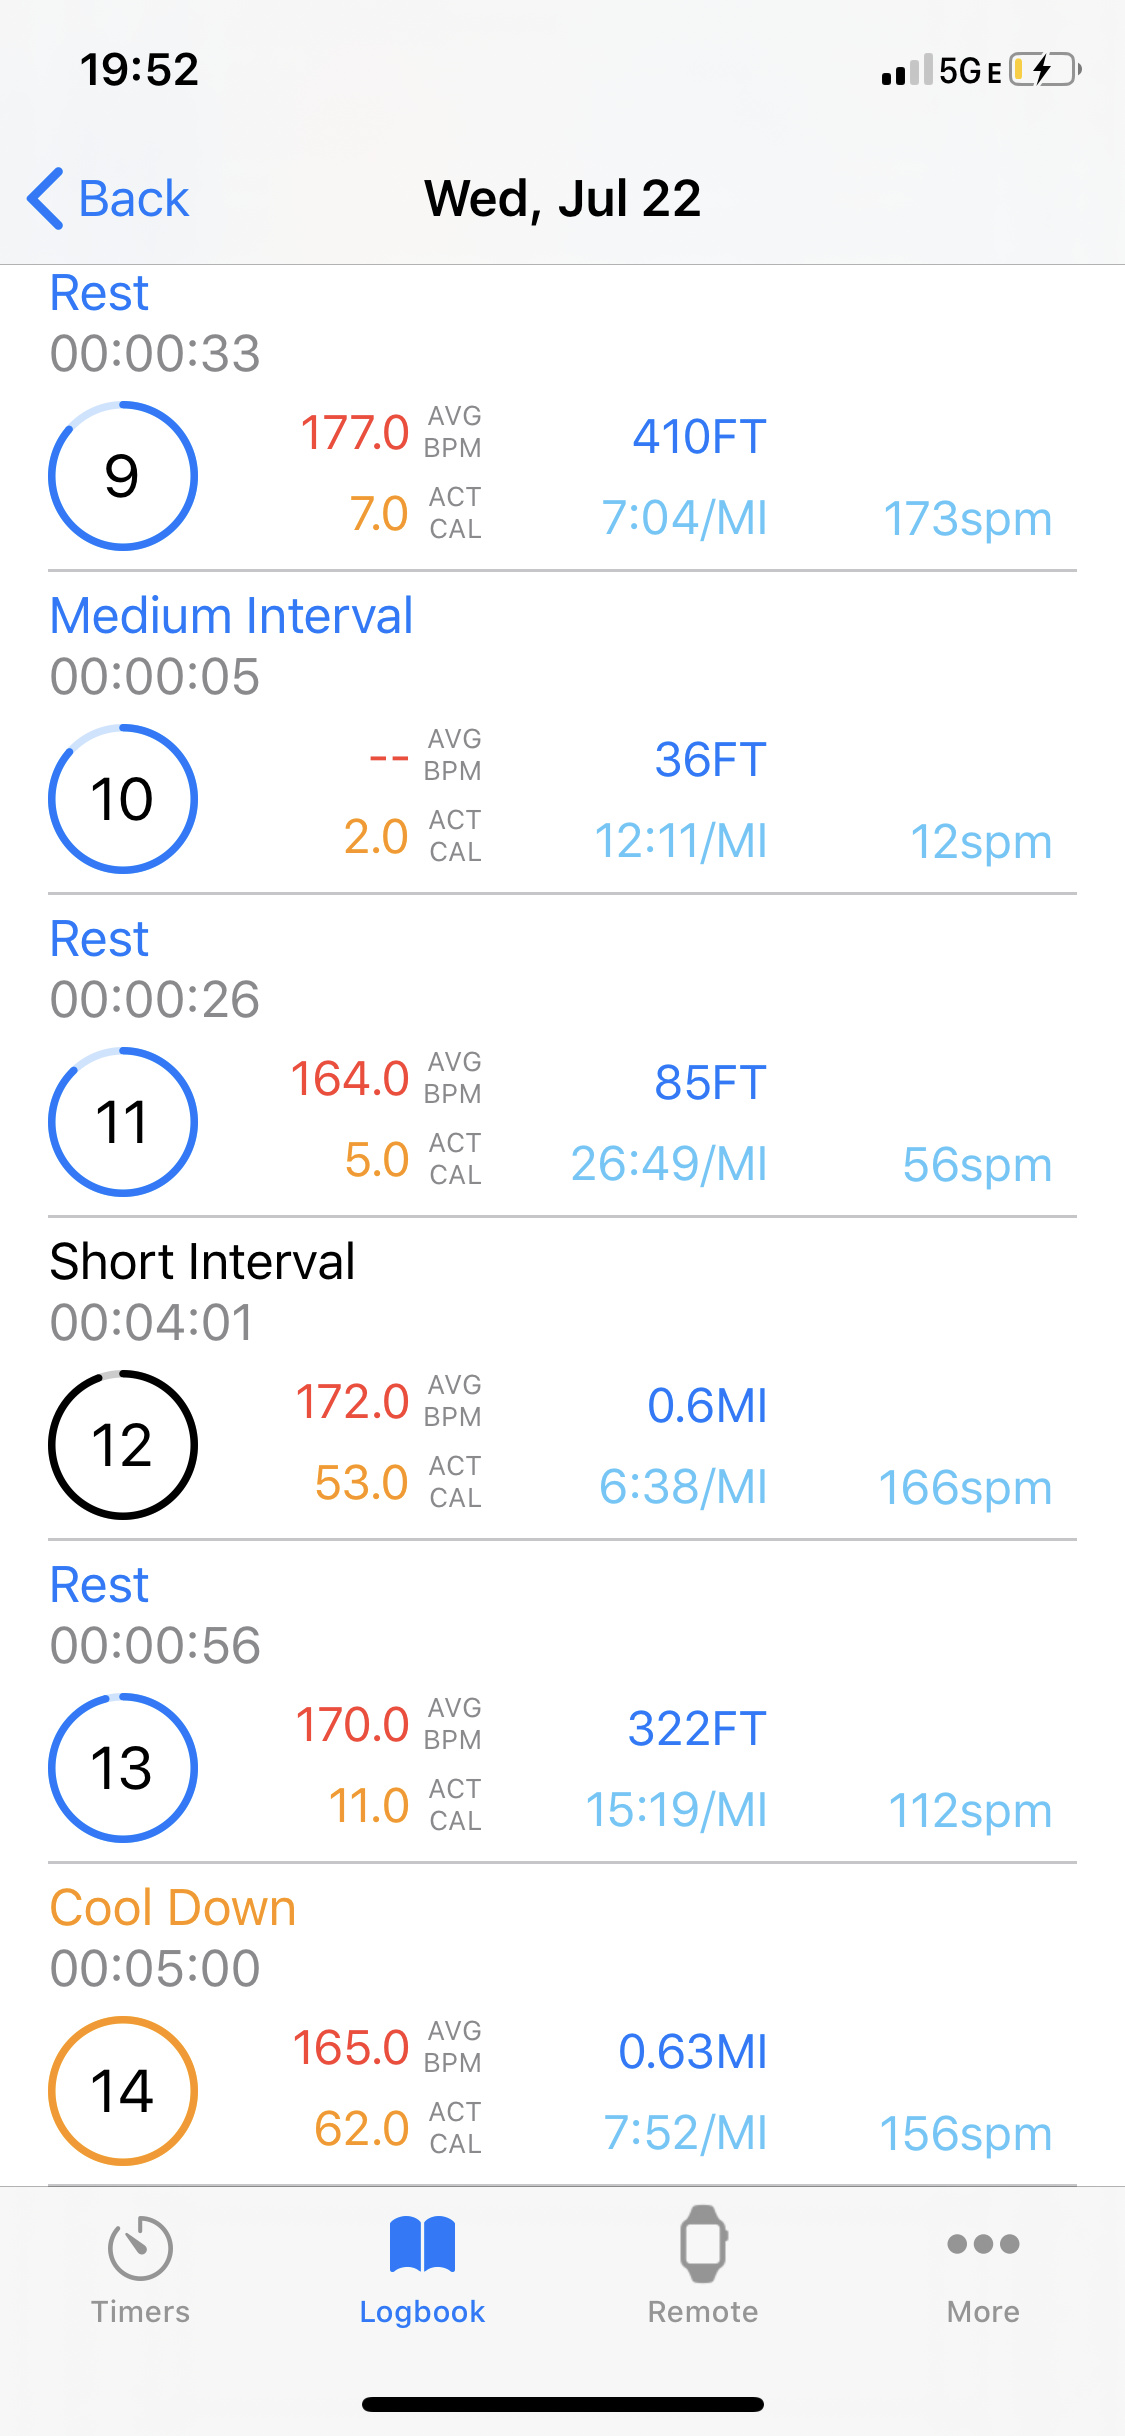This screenshot has width=1125, height=2436.
Task: Tap the battery charging status icon
Action: pyautogui.click(x=1044, y=70)
